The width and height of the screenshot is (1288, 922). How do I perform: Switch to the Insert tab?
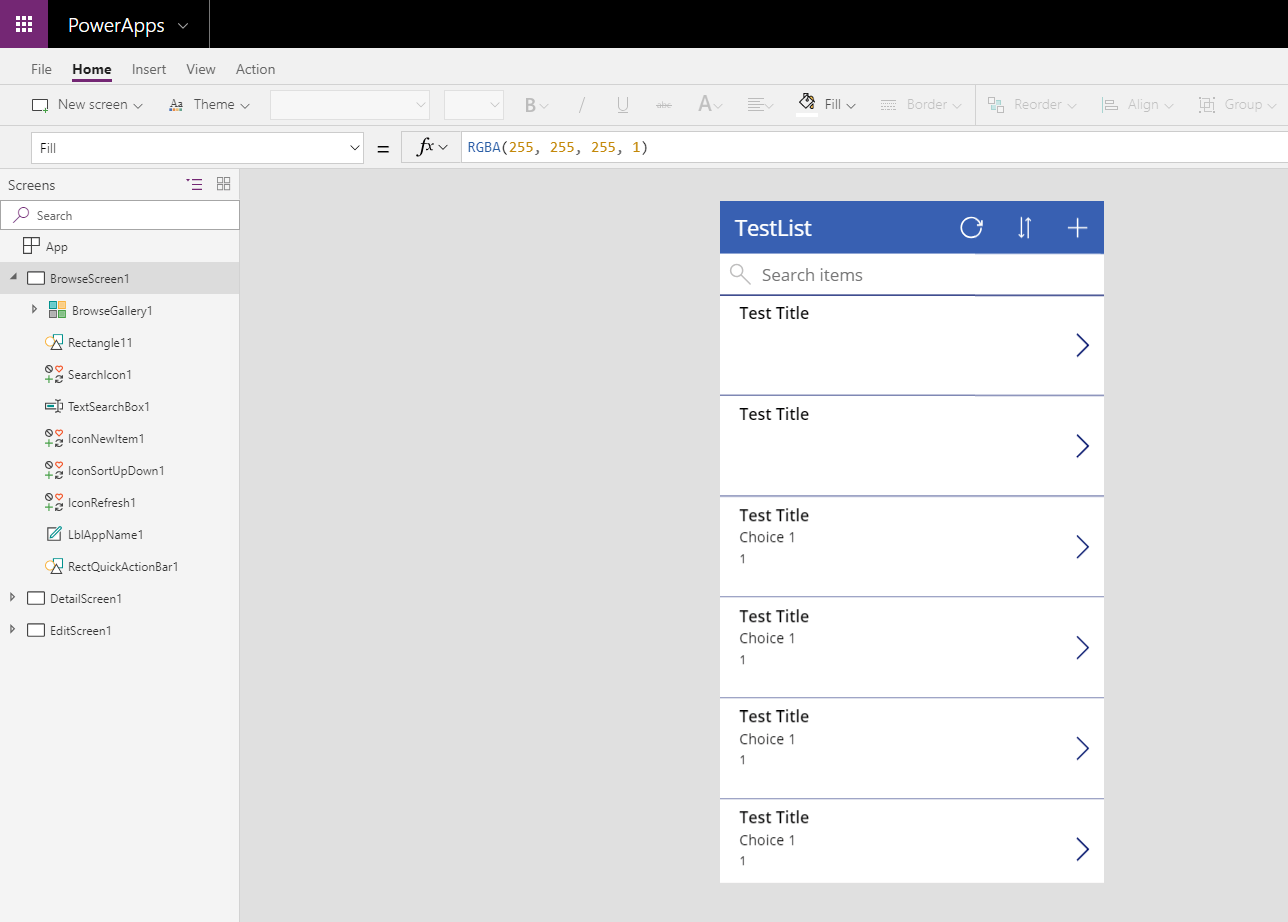(149, 69)
